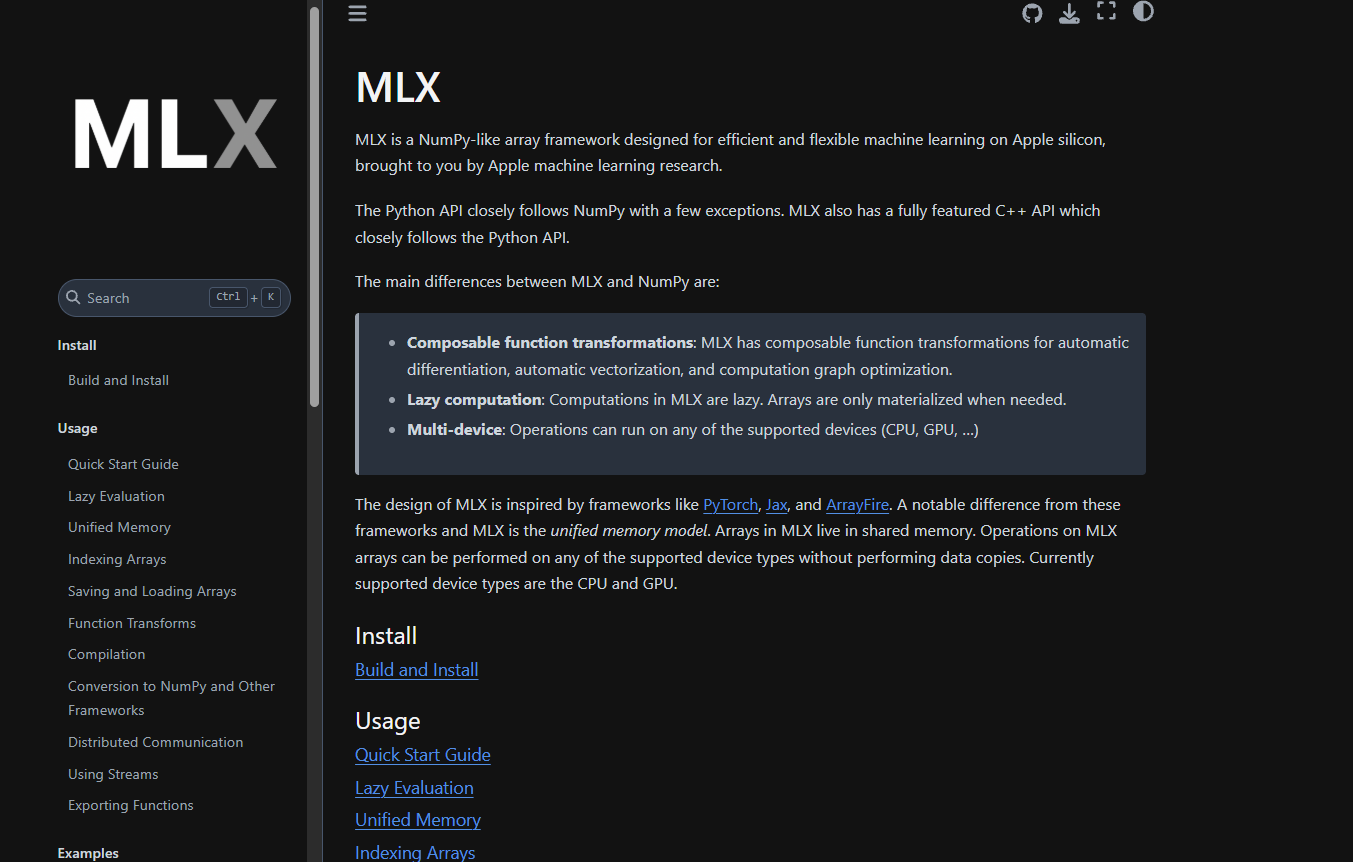This screenshot has width=1353, height=862.
Task: Open Quick Start Guide in sidebar
Action: pos(123,464)
